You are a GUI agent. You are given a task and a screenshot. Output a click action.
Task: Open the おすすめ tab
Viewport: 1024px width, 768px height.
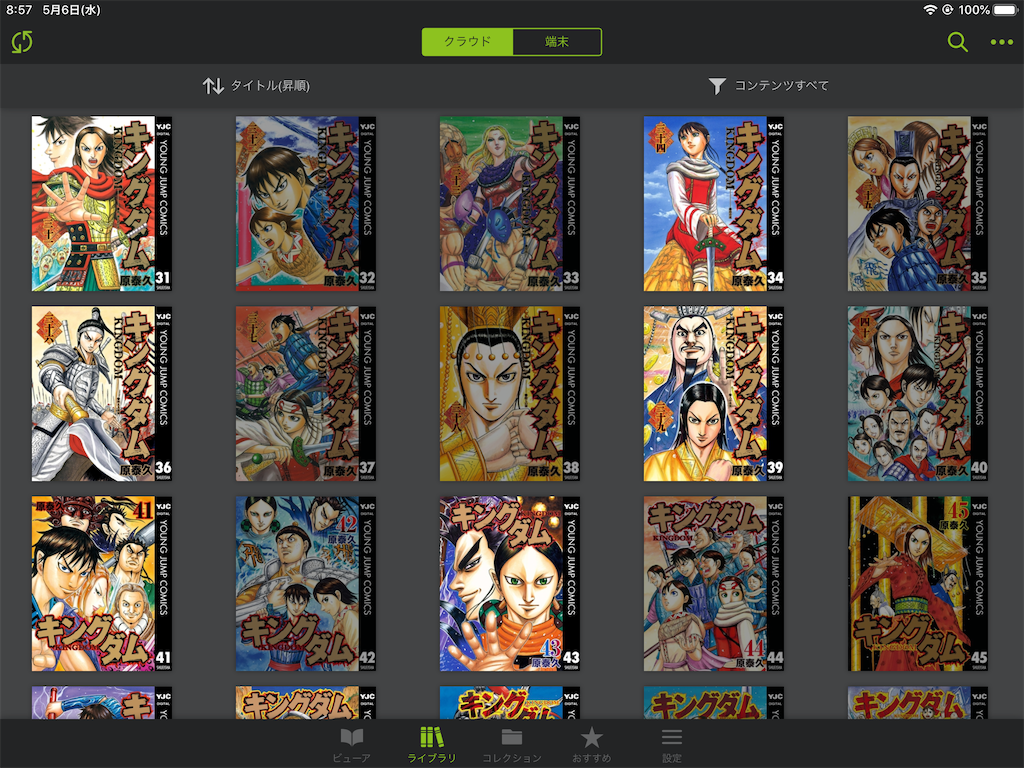[592, 745]
